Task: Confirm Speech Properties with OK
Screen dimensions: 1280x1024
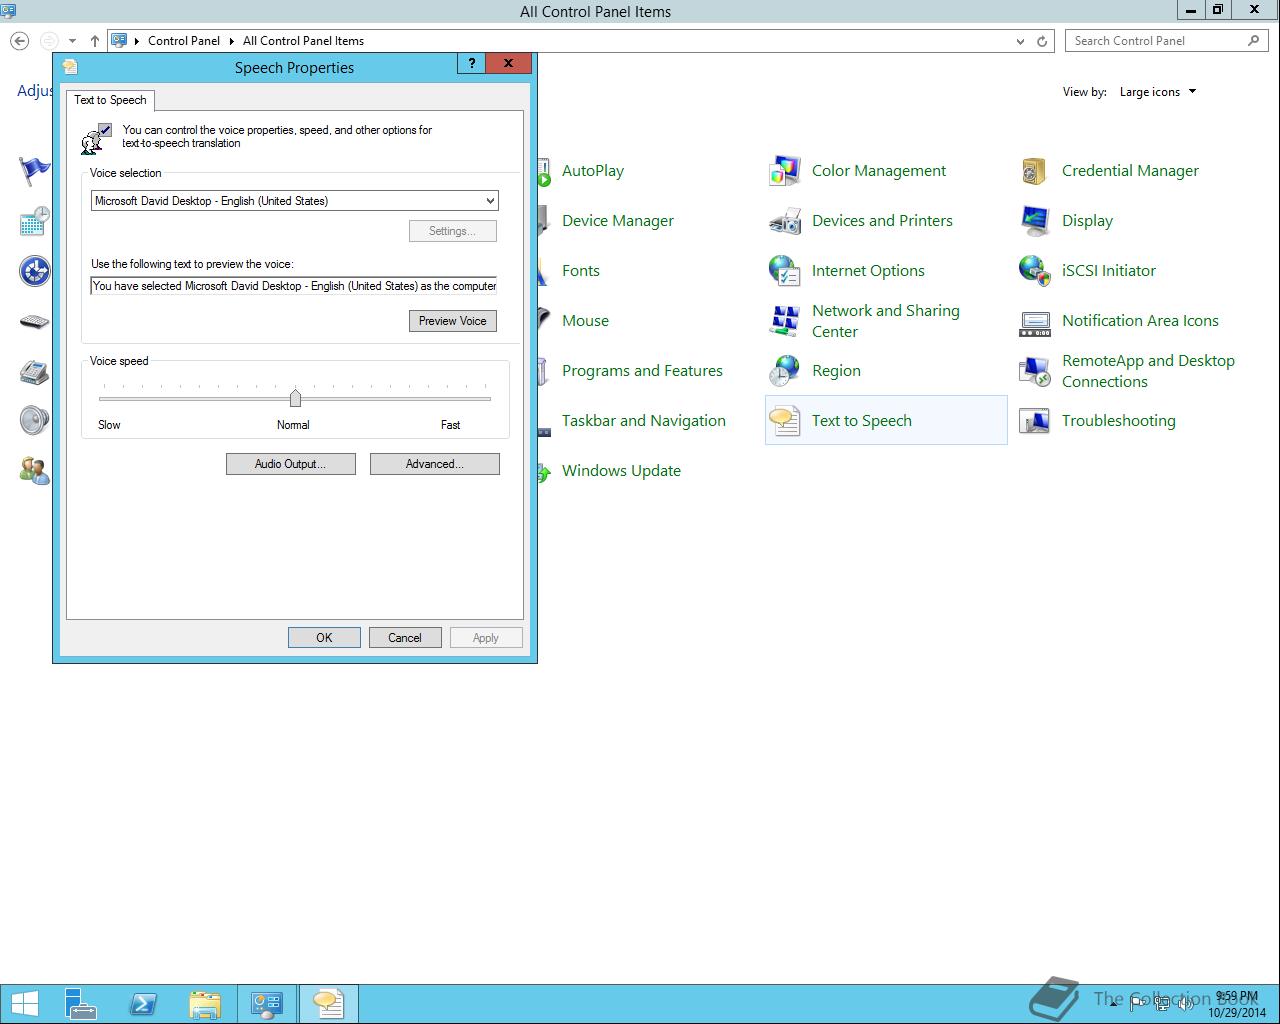Action: (x=324, y=638)
